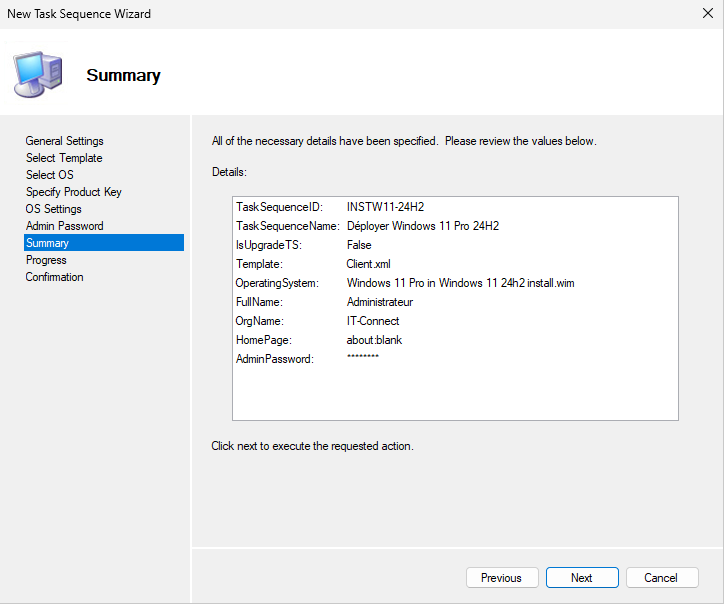The height and width of the screenshot is (604, 724).
Task: Click the task sequence name 'Déployer Windows 11 Pro 24H2'
Action: [423, 226]
